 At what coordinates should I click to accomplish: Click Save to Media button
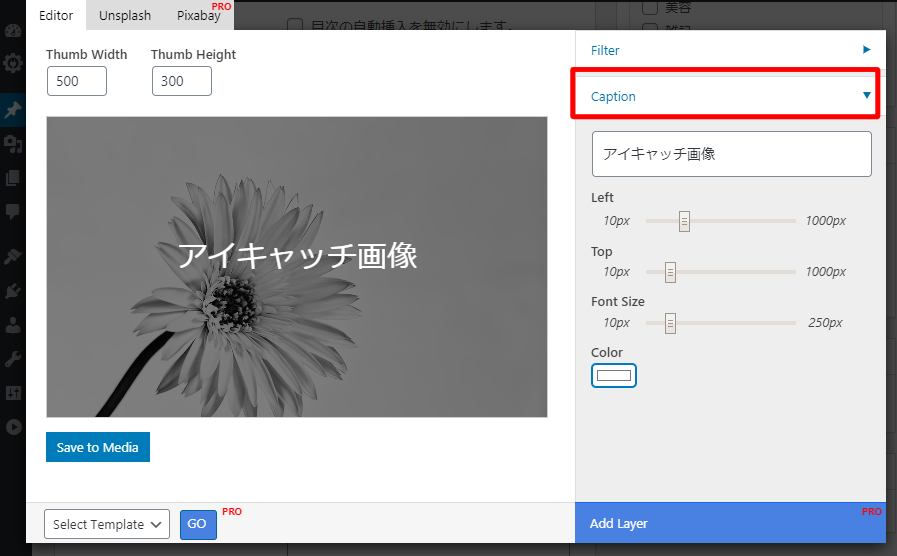[98, 447]
